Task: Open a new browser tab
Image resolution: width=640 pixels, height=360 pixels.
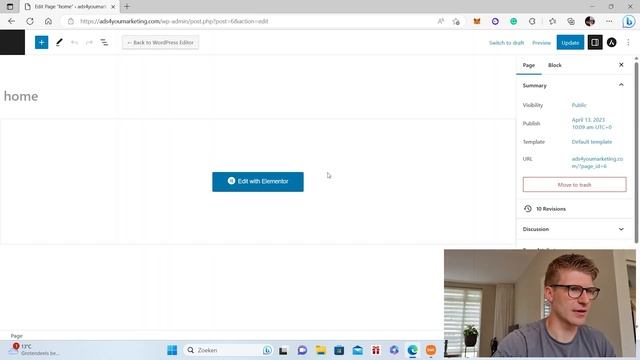Action: (127, 7)
